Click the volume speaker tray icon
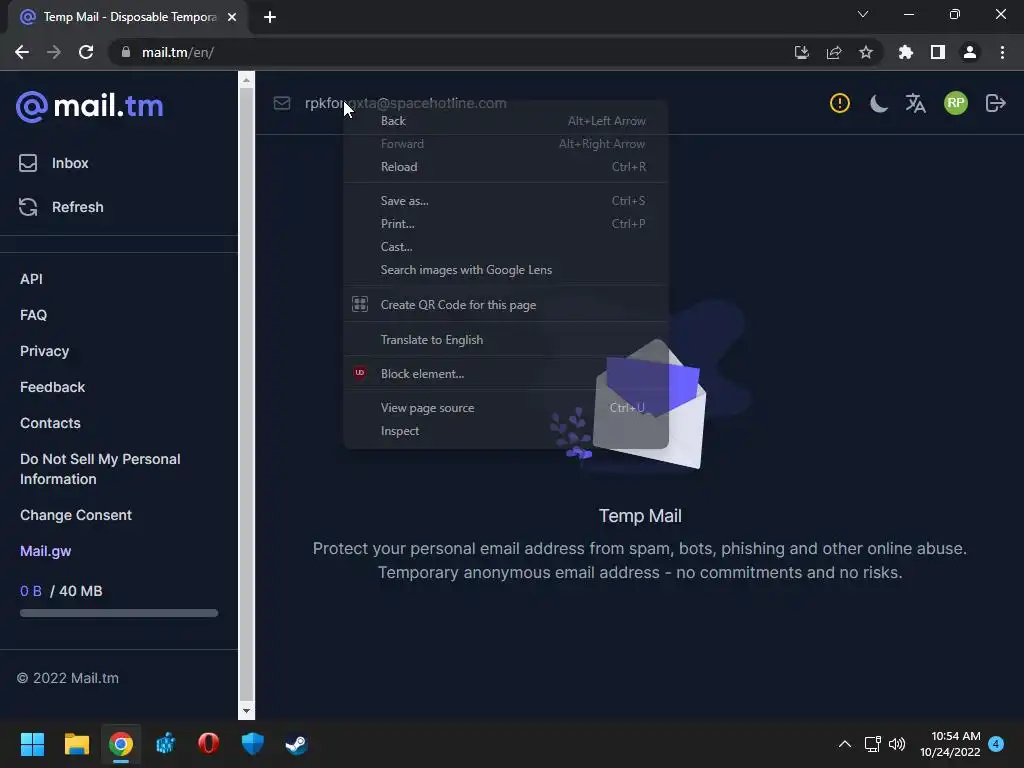This screenshot has width=1024, height=768. [897, 744]
